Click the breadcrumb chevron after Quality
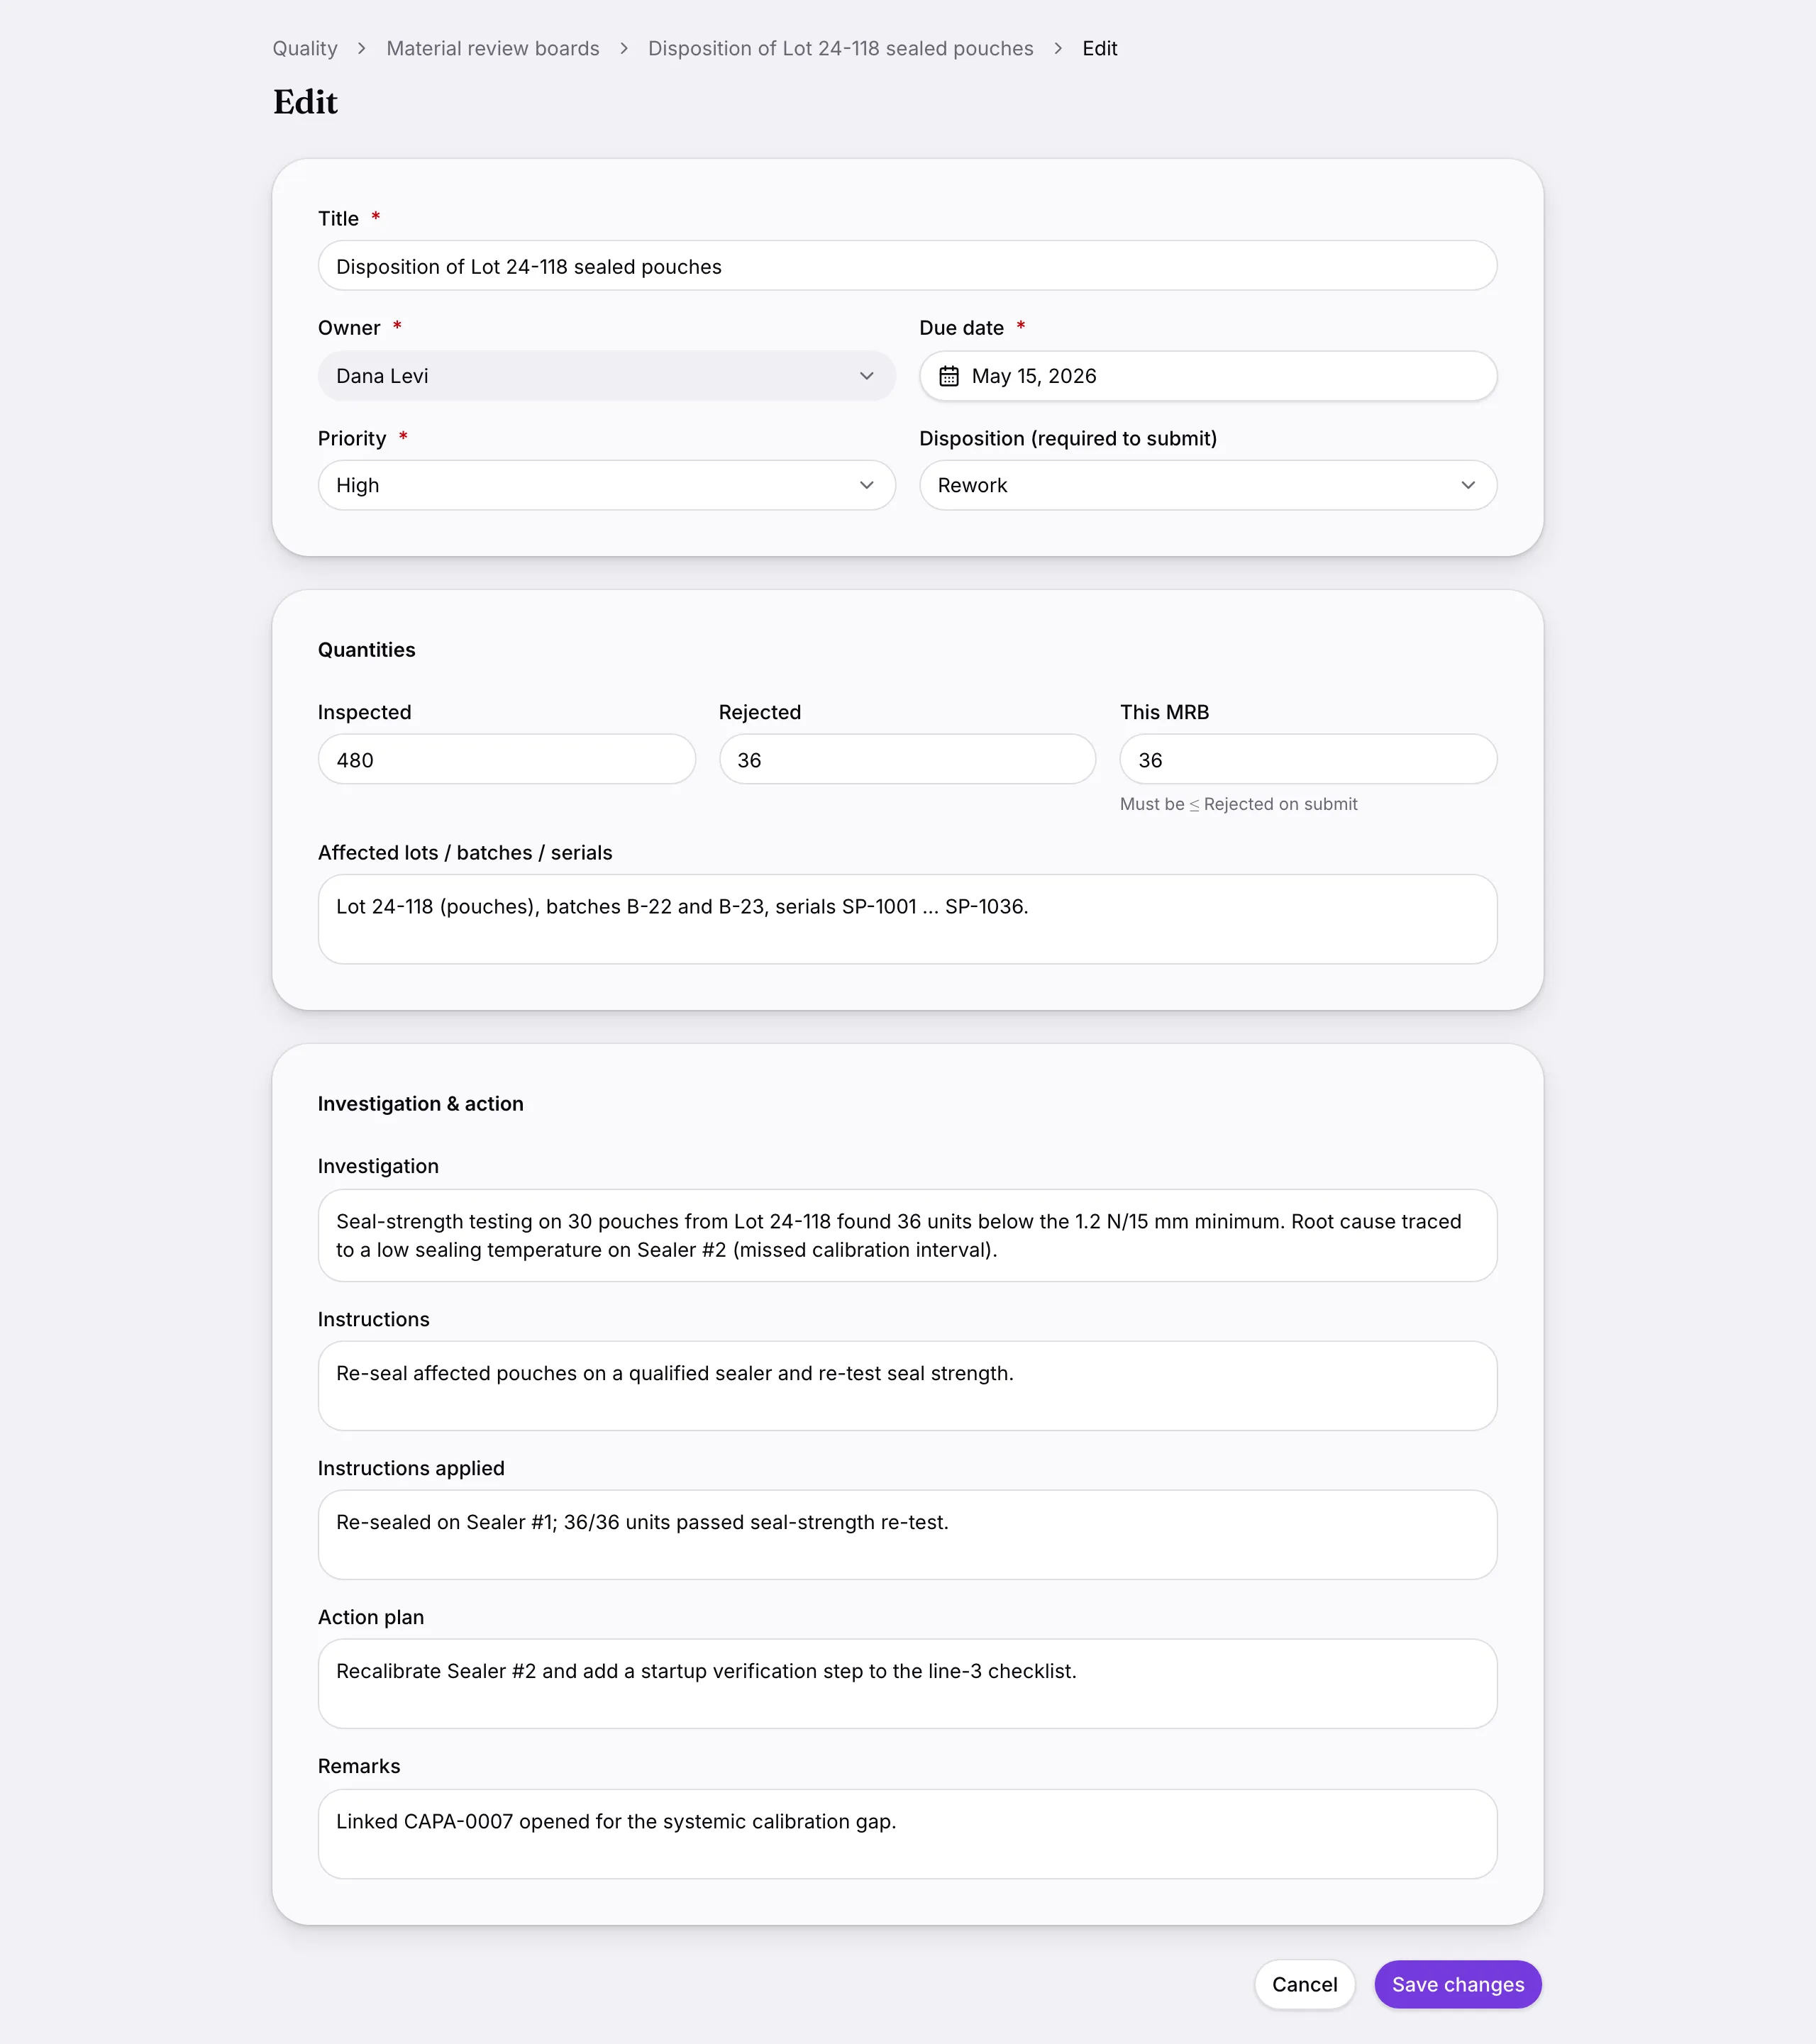1816x2044 pixels. [x=361, y=48]
